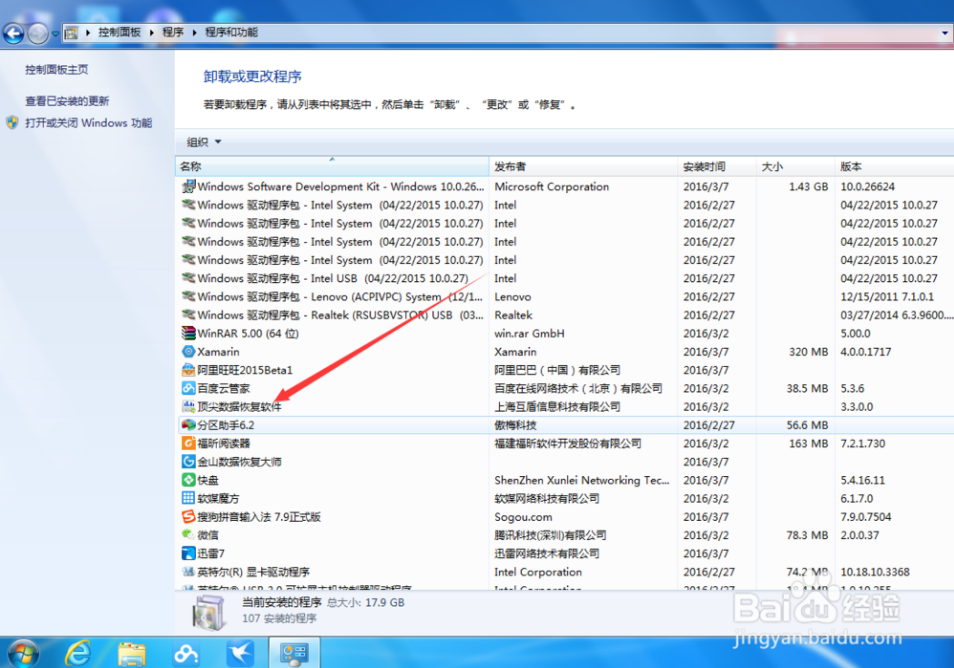Click the 金山数据恢复大师 icon
The width and height of the screenshot is (954, 668).
click(x=189, y=462)
